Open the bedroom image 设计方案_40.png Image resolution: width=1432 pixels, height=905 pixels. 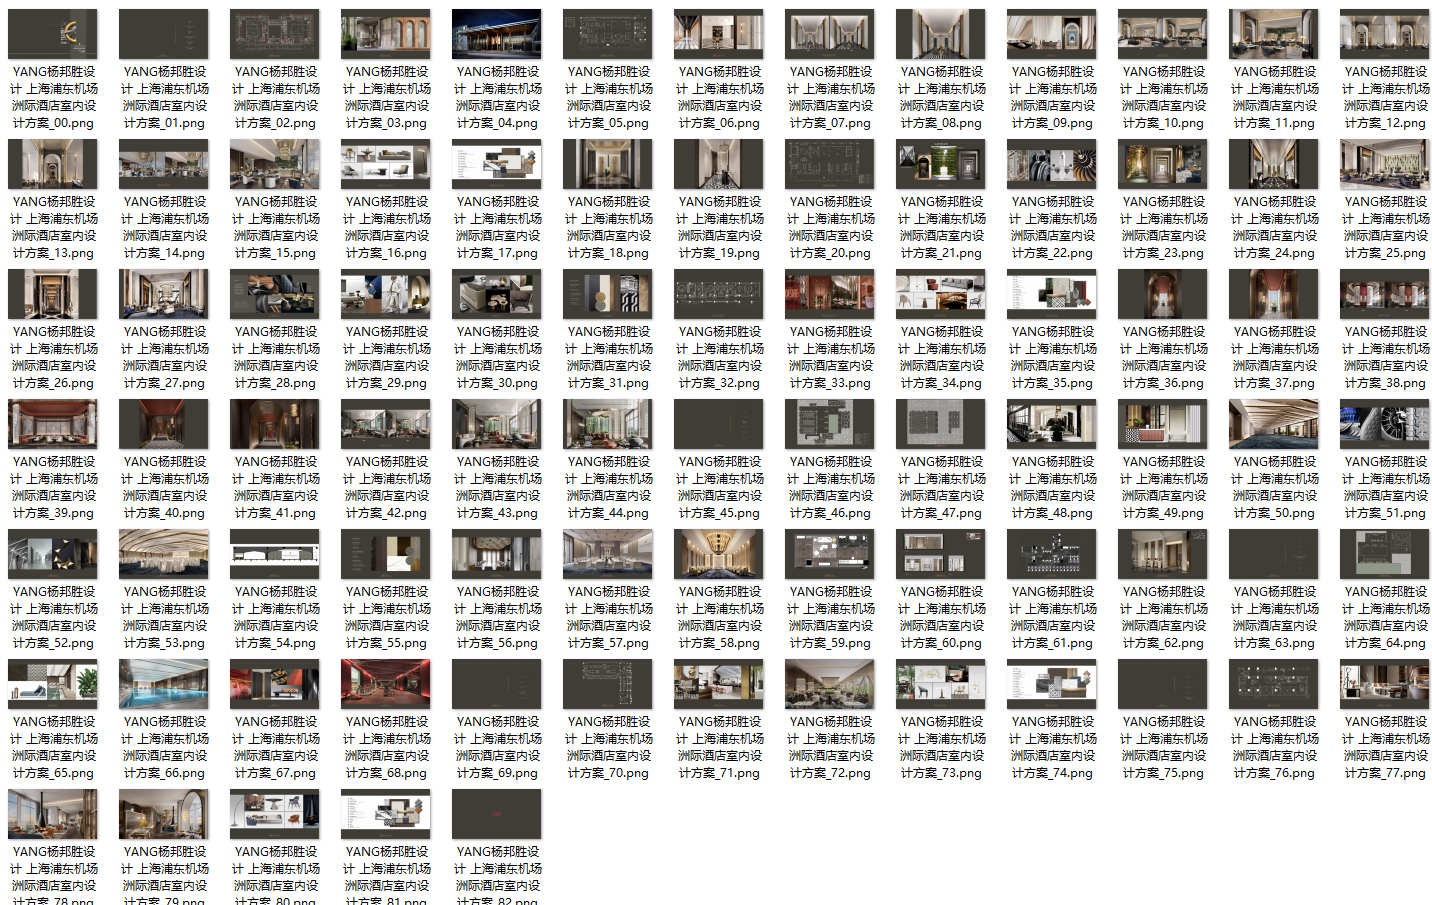tap(163, 423)
